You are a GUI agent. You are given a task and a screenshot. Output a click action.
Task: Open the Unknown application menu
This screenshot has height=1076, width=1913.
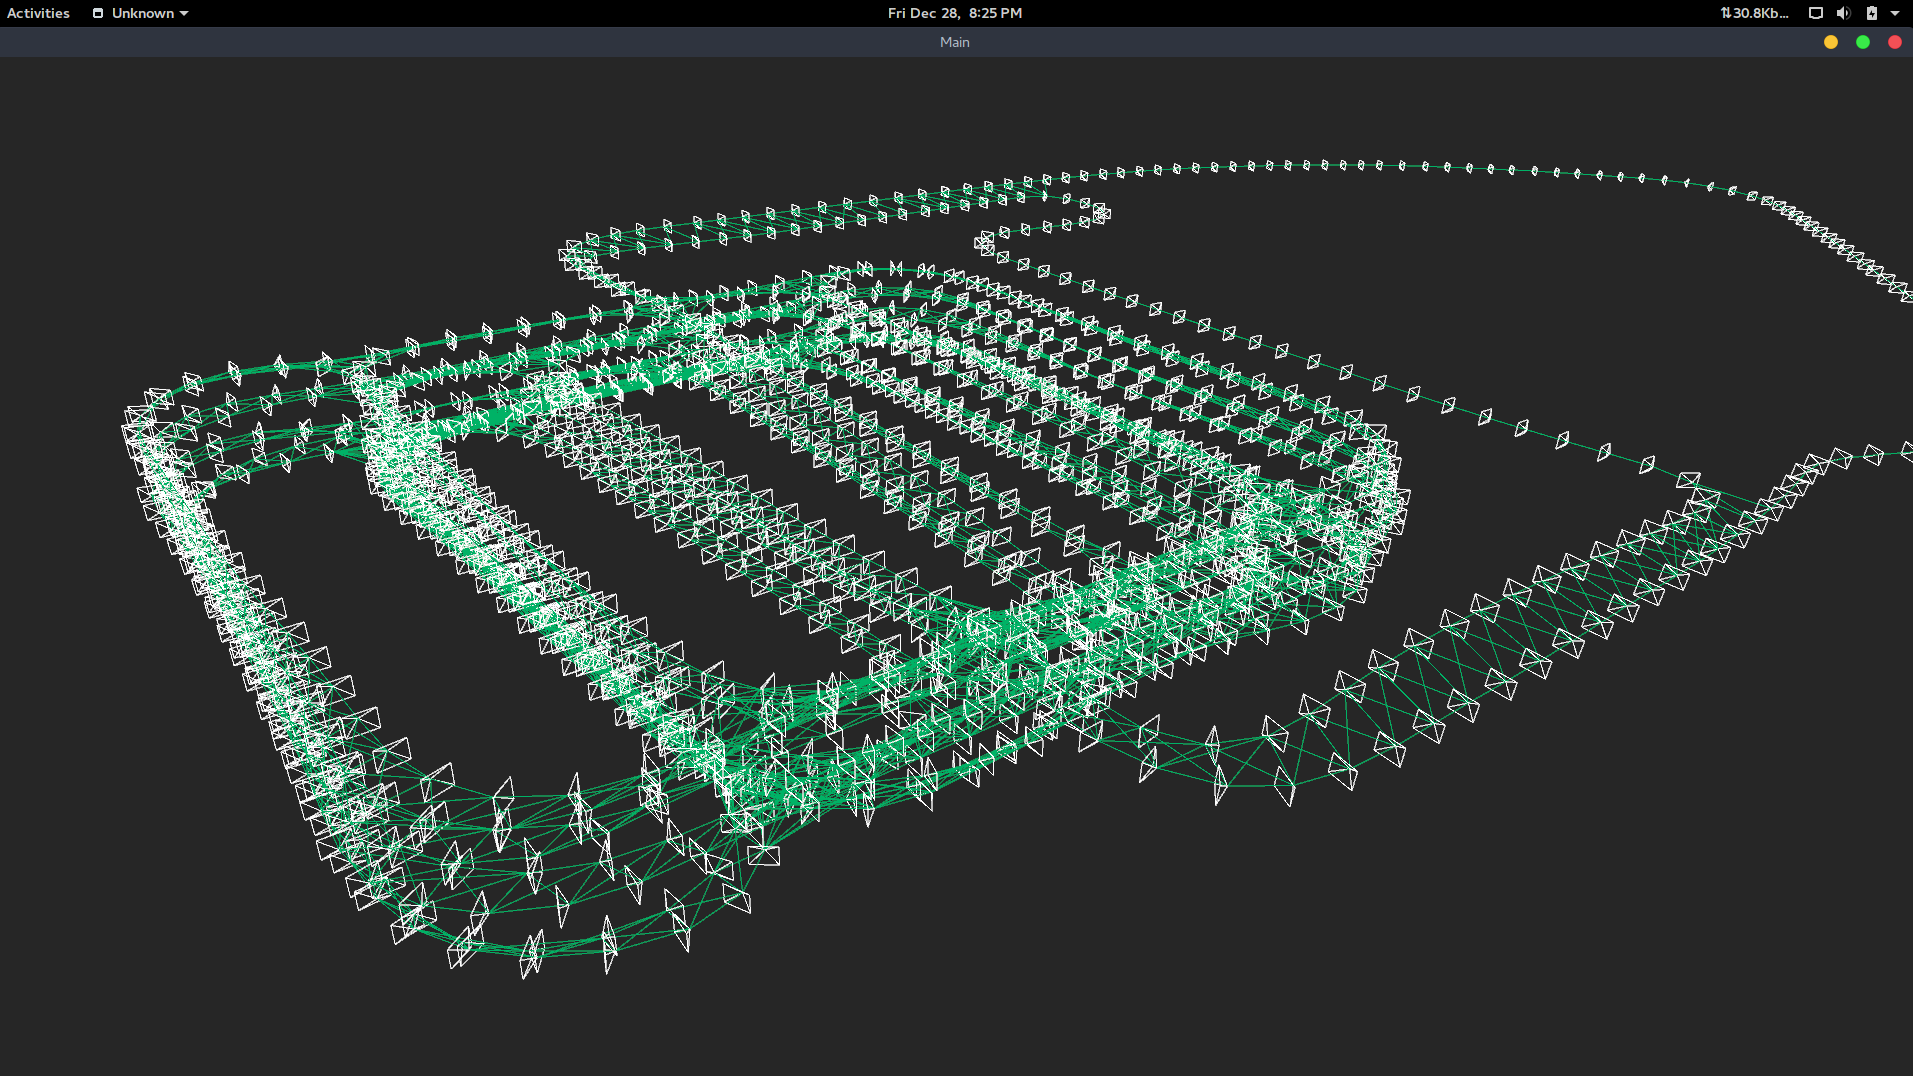(x=140, y=13)
